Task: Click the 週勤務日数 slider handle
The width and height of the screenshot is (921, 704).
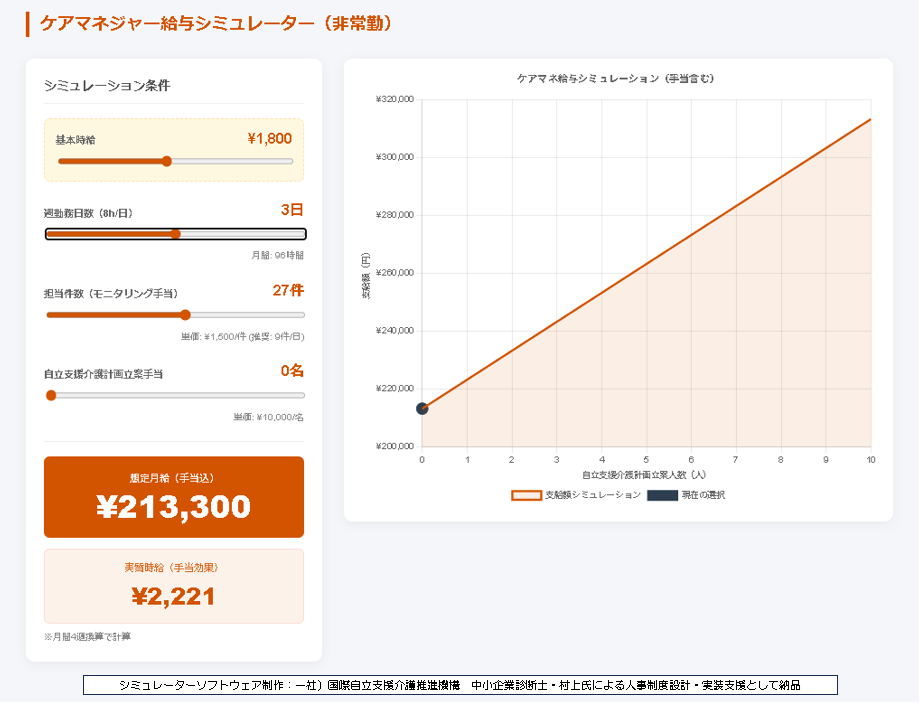Action: point(176,234)
